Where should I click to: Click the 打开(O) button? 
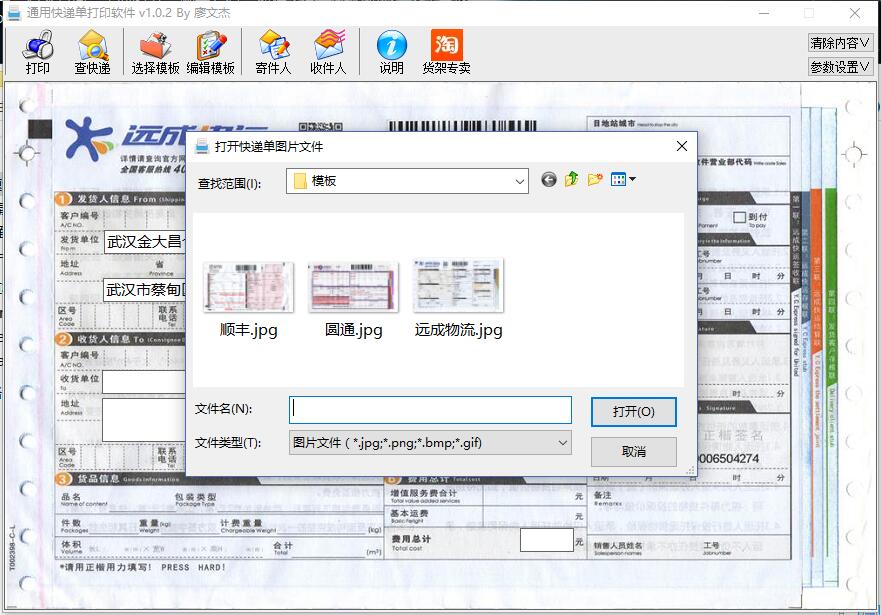634,412
